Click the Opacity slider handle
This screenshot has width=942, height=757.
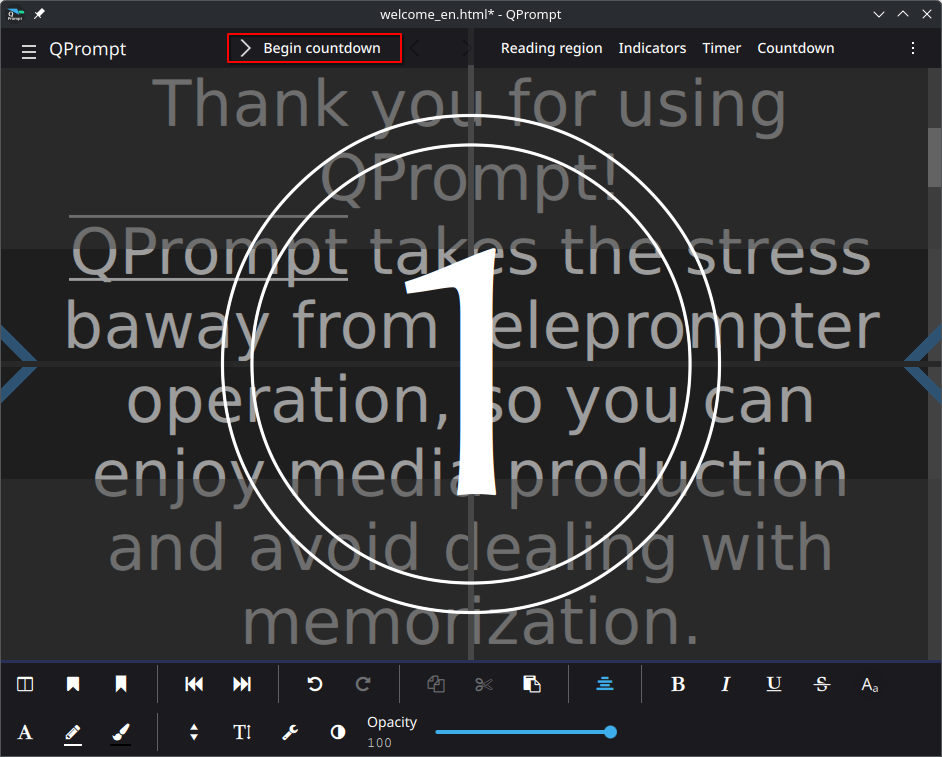pos(610,732)
